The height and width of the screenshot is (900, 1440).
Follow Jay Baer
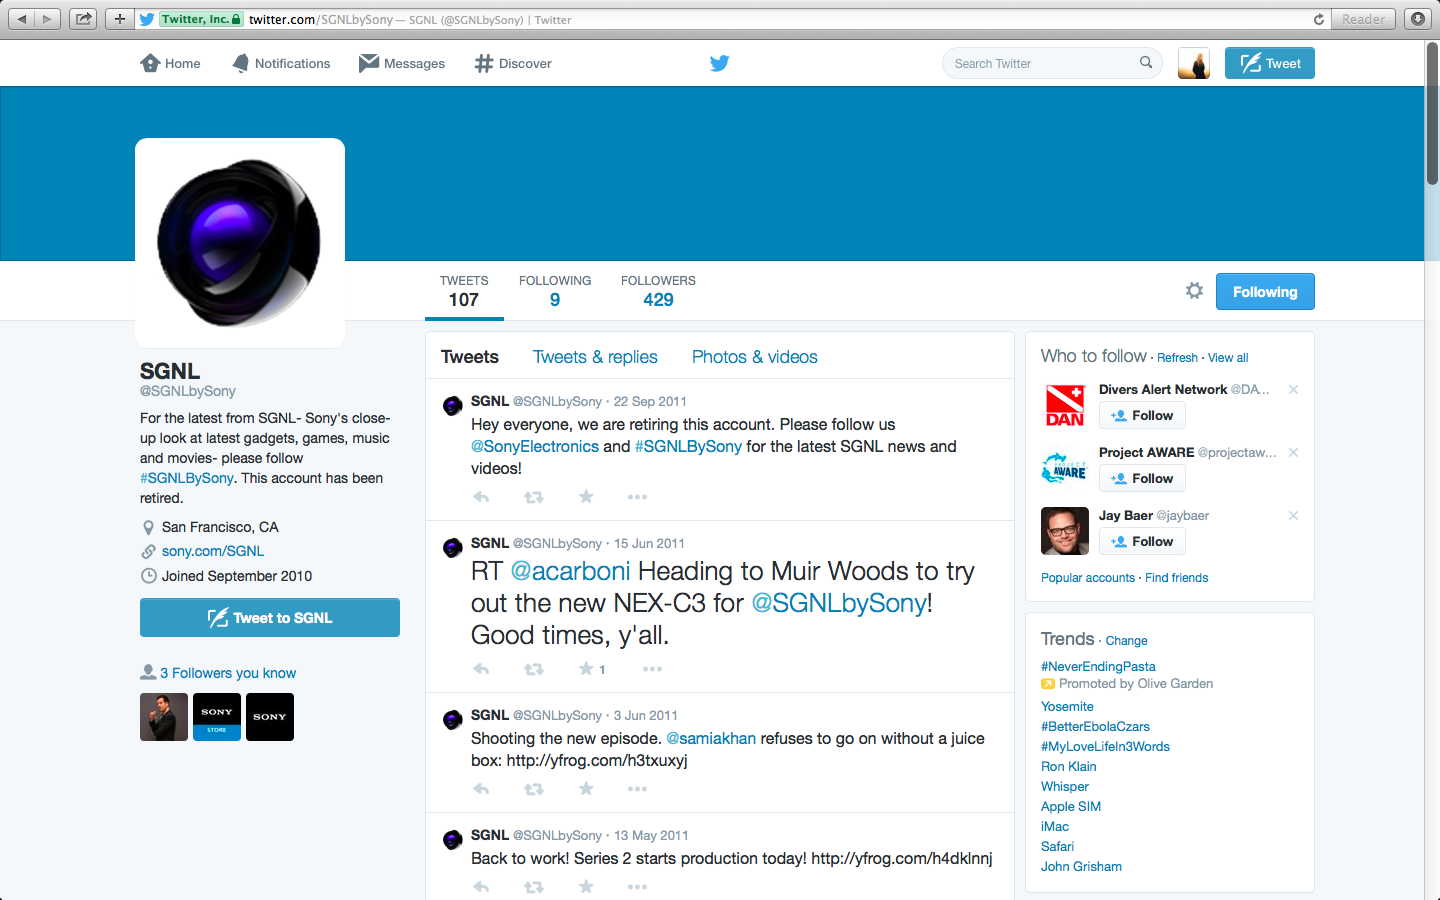1142,541
